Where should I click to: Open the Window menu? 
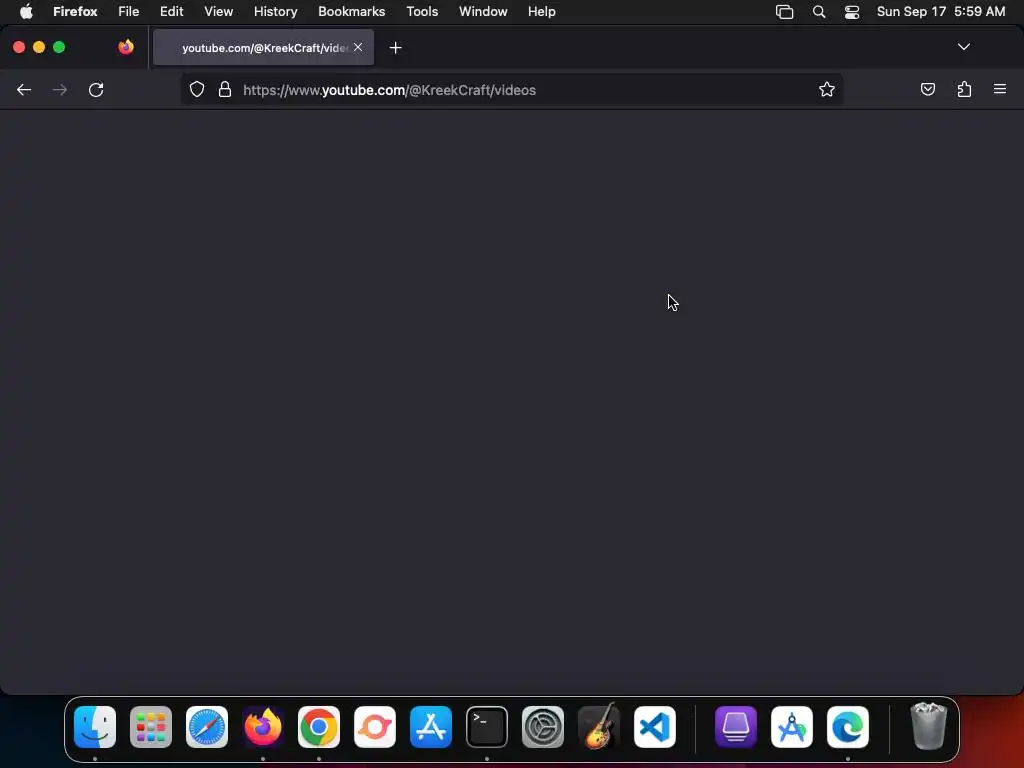[x=483, y=12]
